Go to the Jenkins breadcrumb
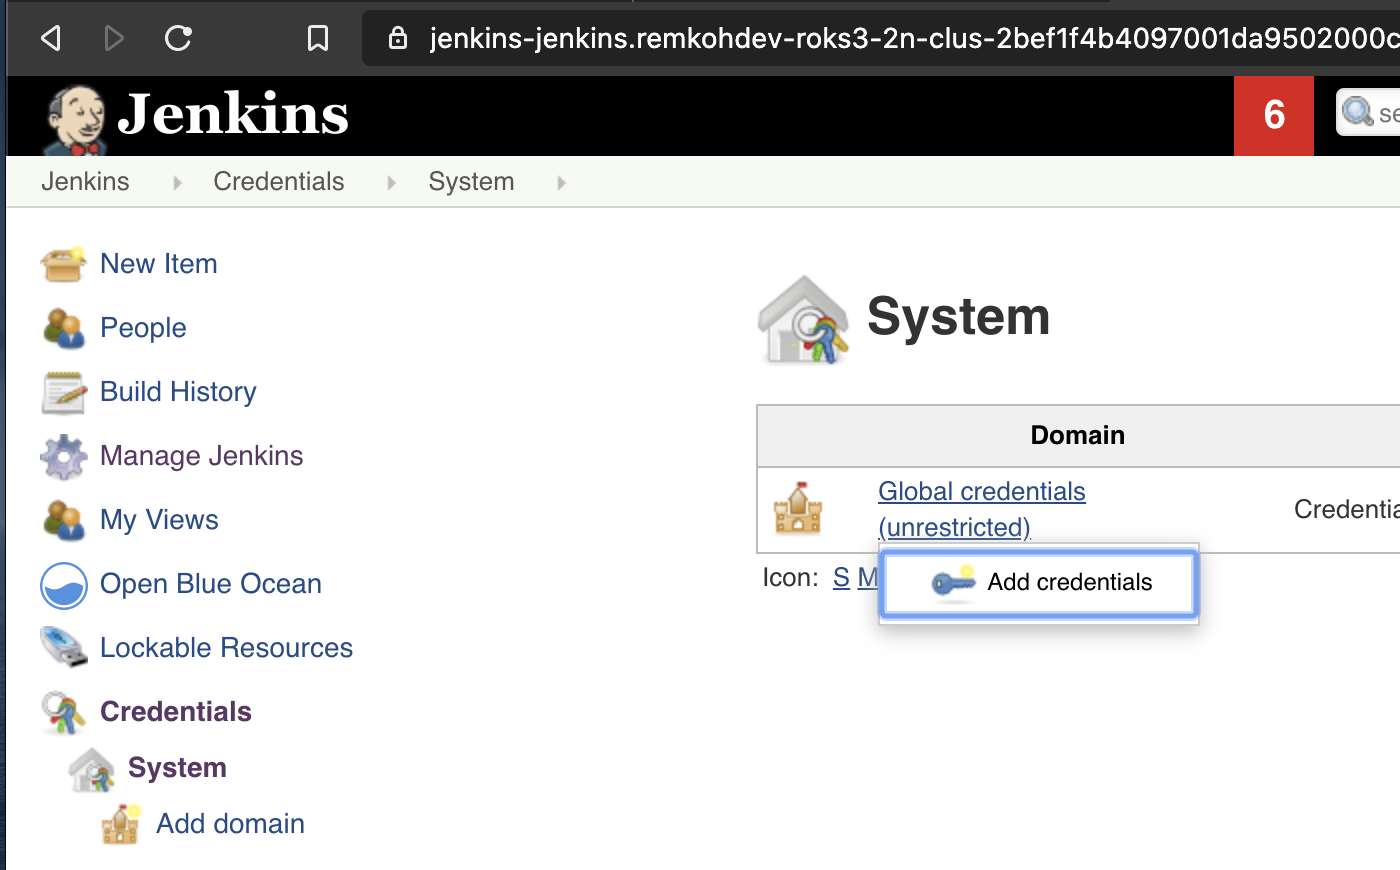This screenshot has height=870, width=1400. (x=85, y=181)
